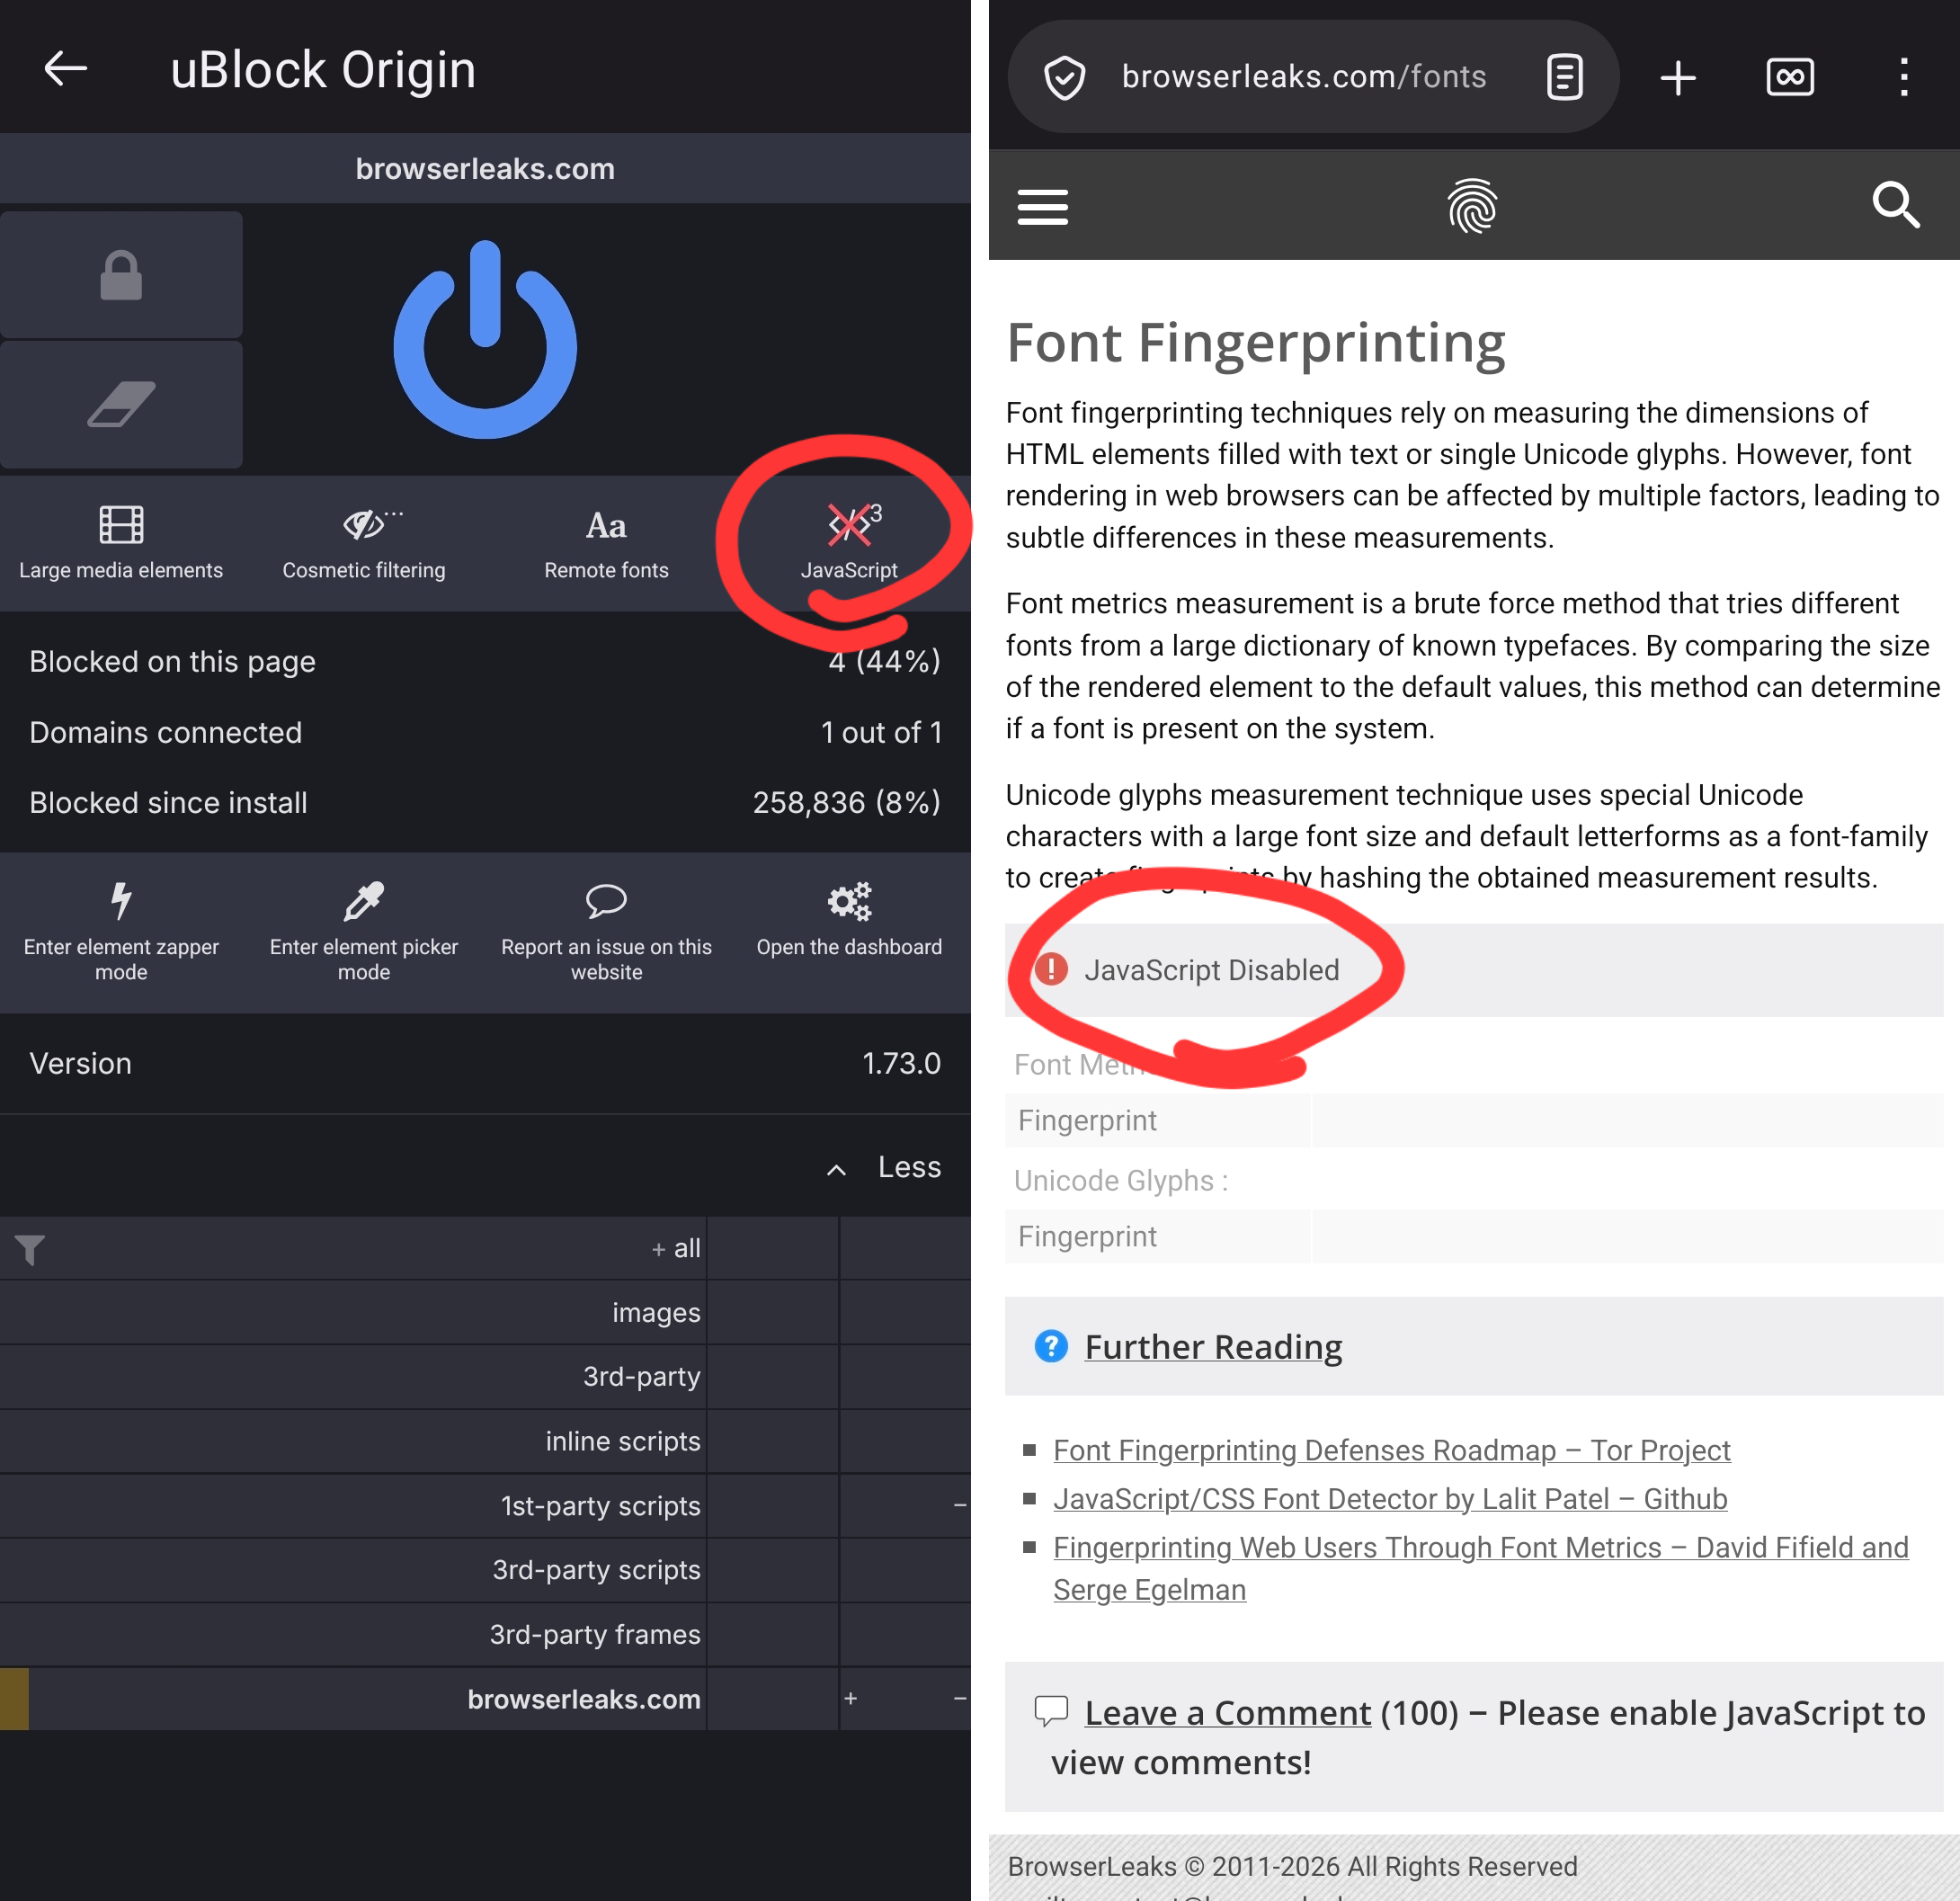The height and width of the screenshot is (1901, 1960).
Task: Enter element zapper mode
Action: pos(121,932)
